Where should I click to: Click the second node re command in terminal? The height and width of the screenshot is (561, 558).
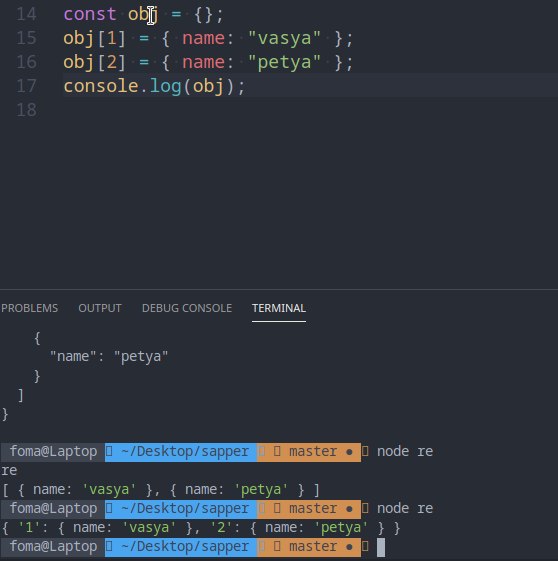(x=405, y=508)
